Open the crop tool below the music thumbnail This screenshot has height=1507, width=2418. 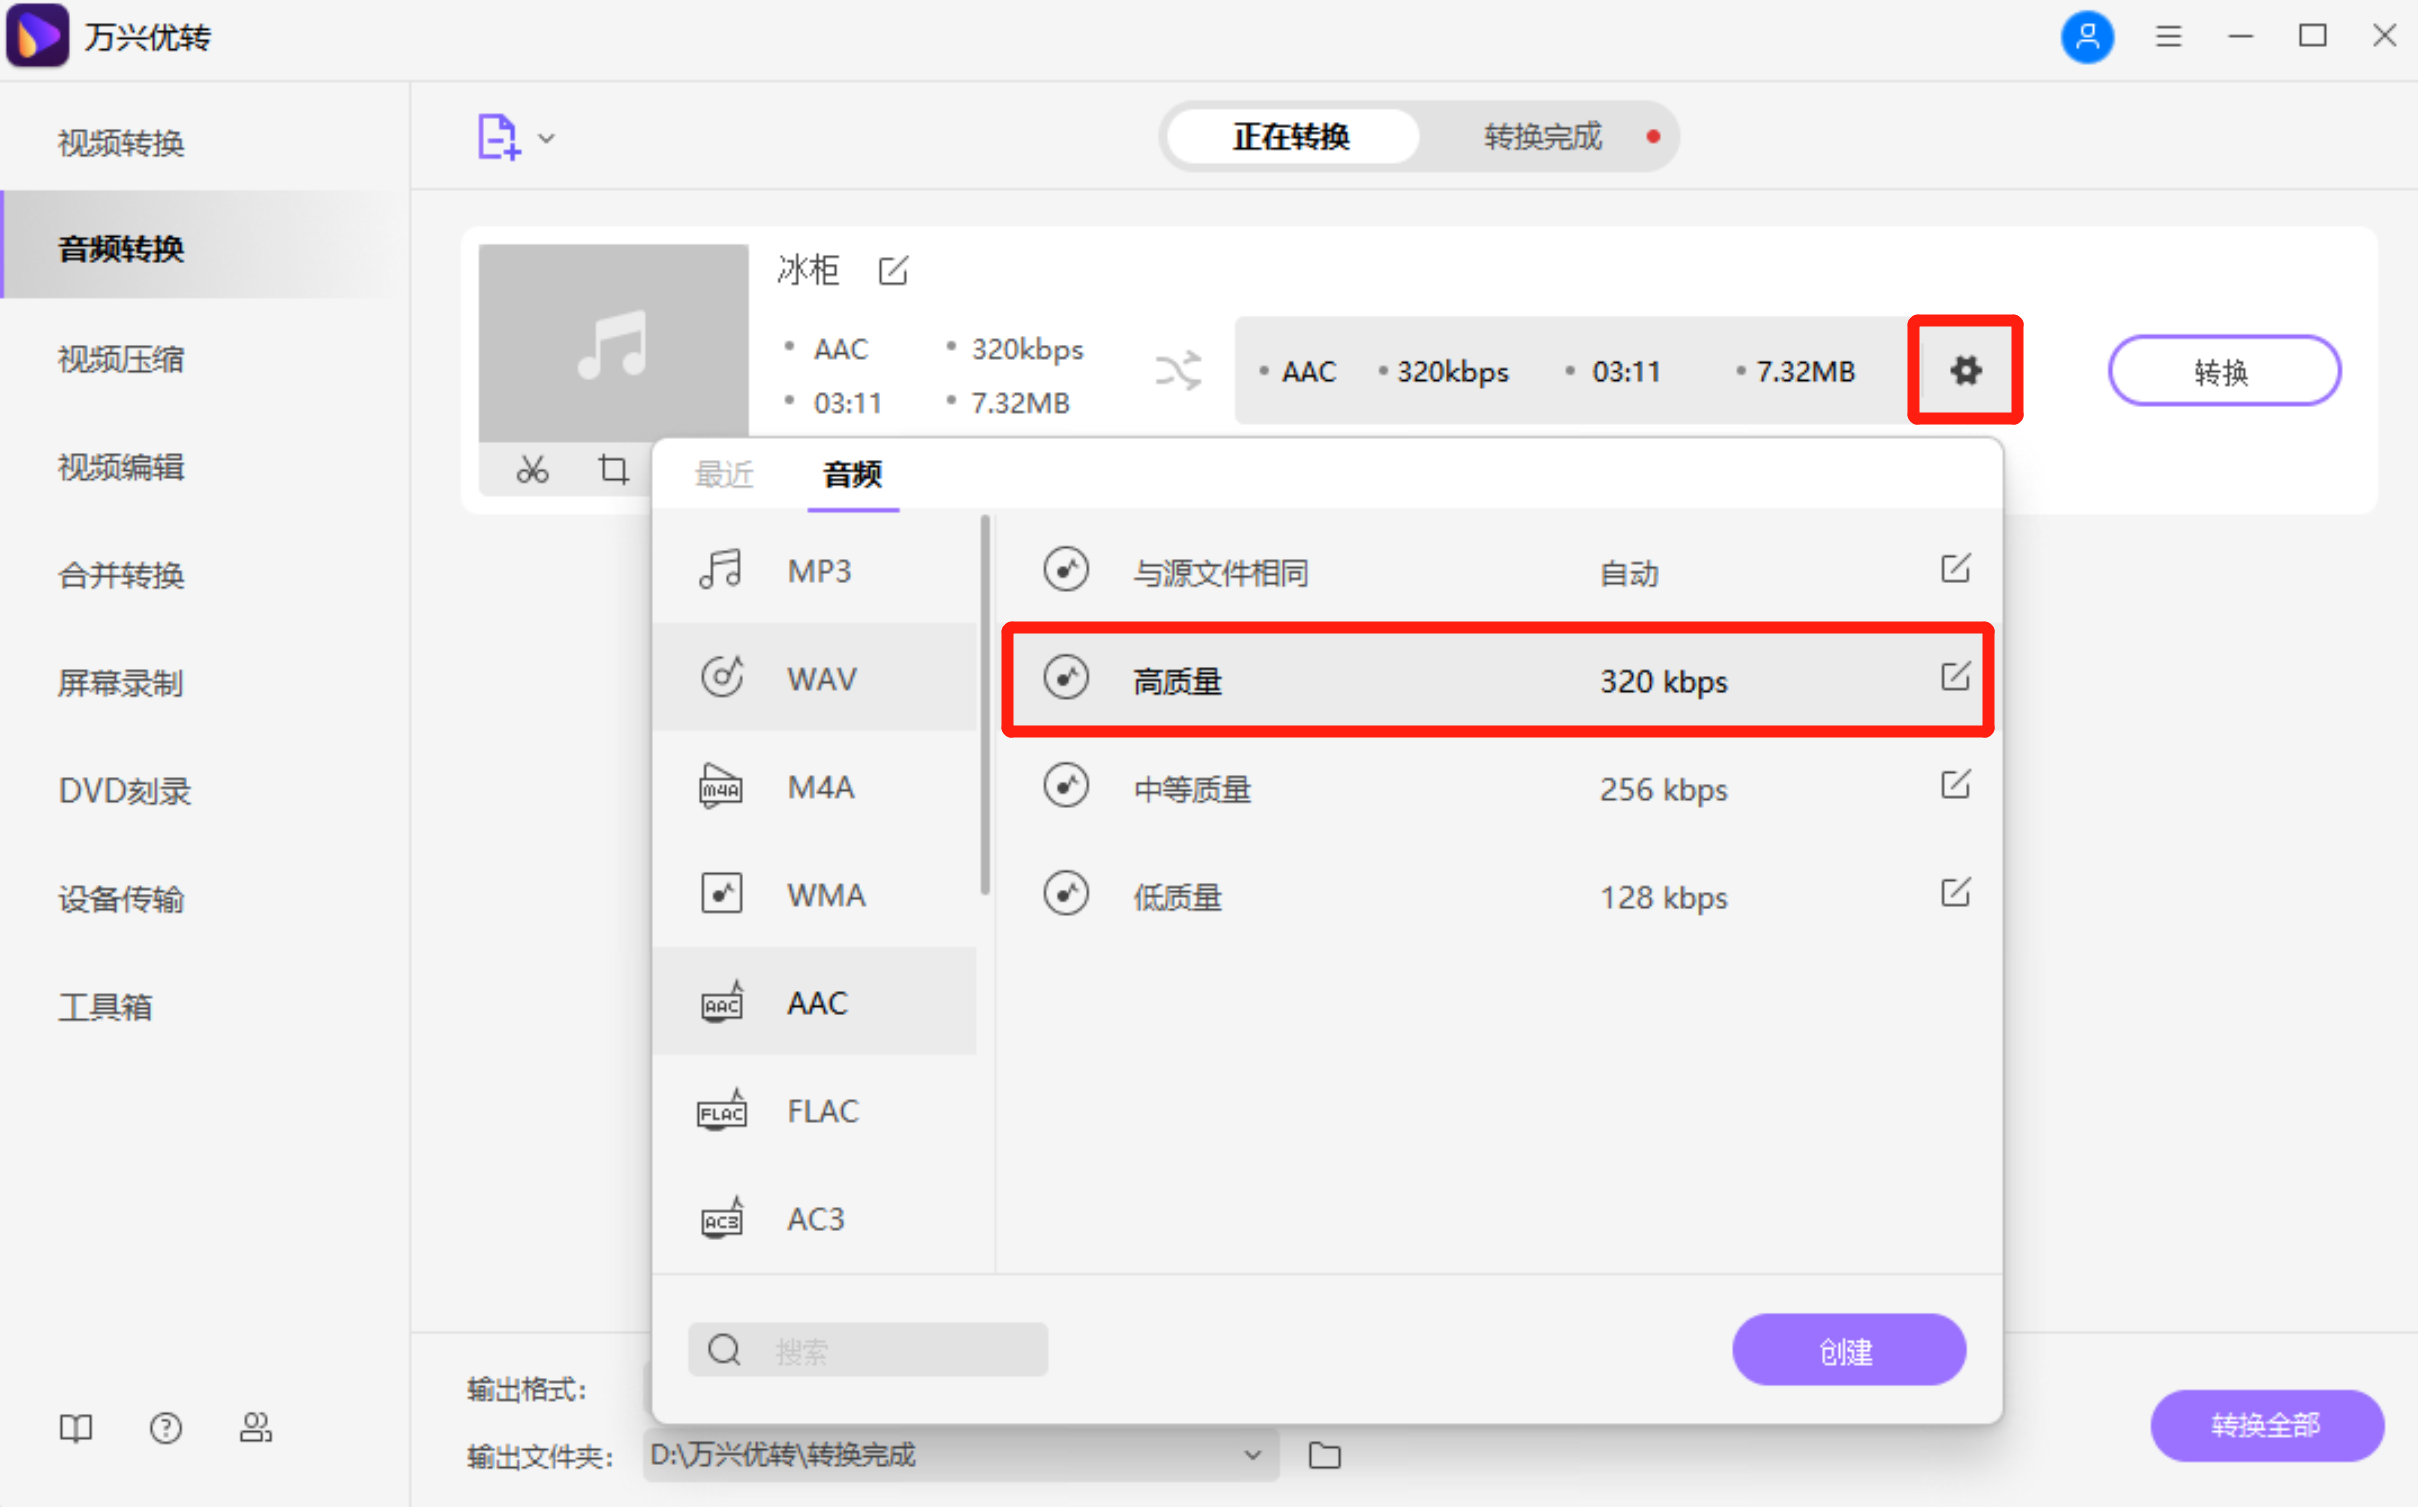coord(613,469)
